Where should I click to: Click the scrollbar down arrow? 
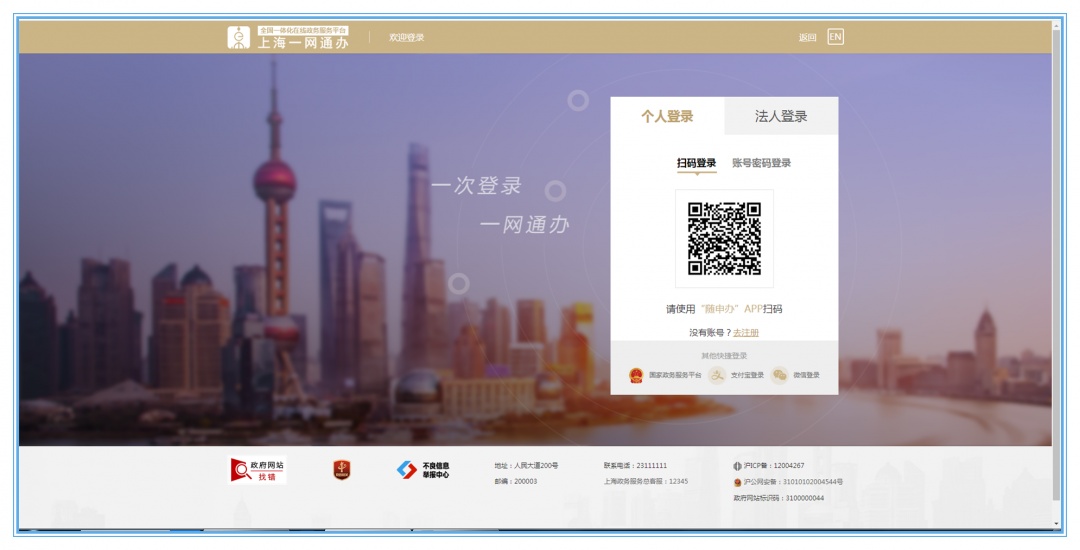pyautogui.click(x=1057, y=525)
